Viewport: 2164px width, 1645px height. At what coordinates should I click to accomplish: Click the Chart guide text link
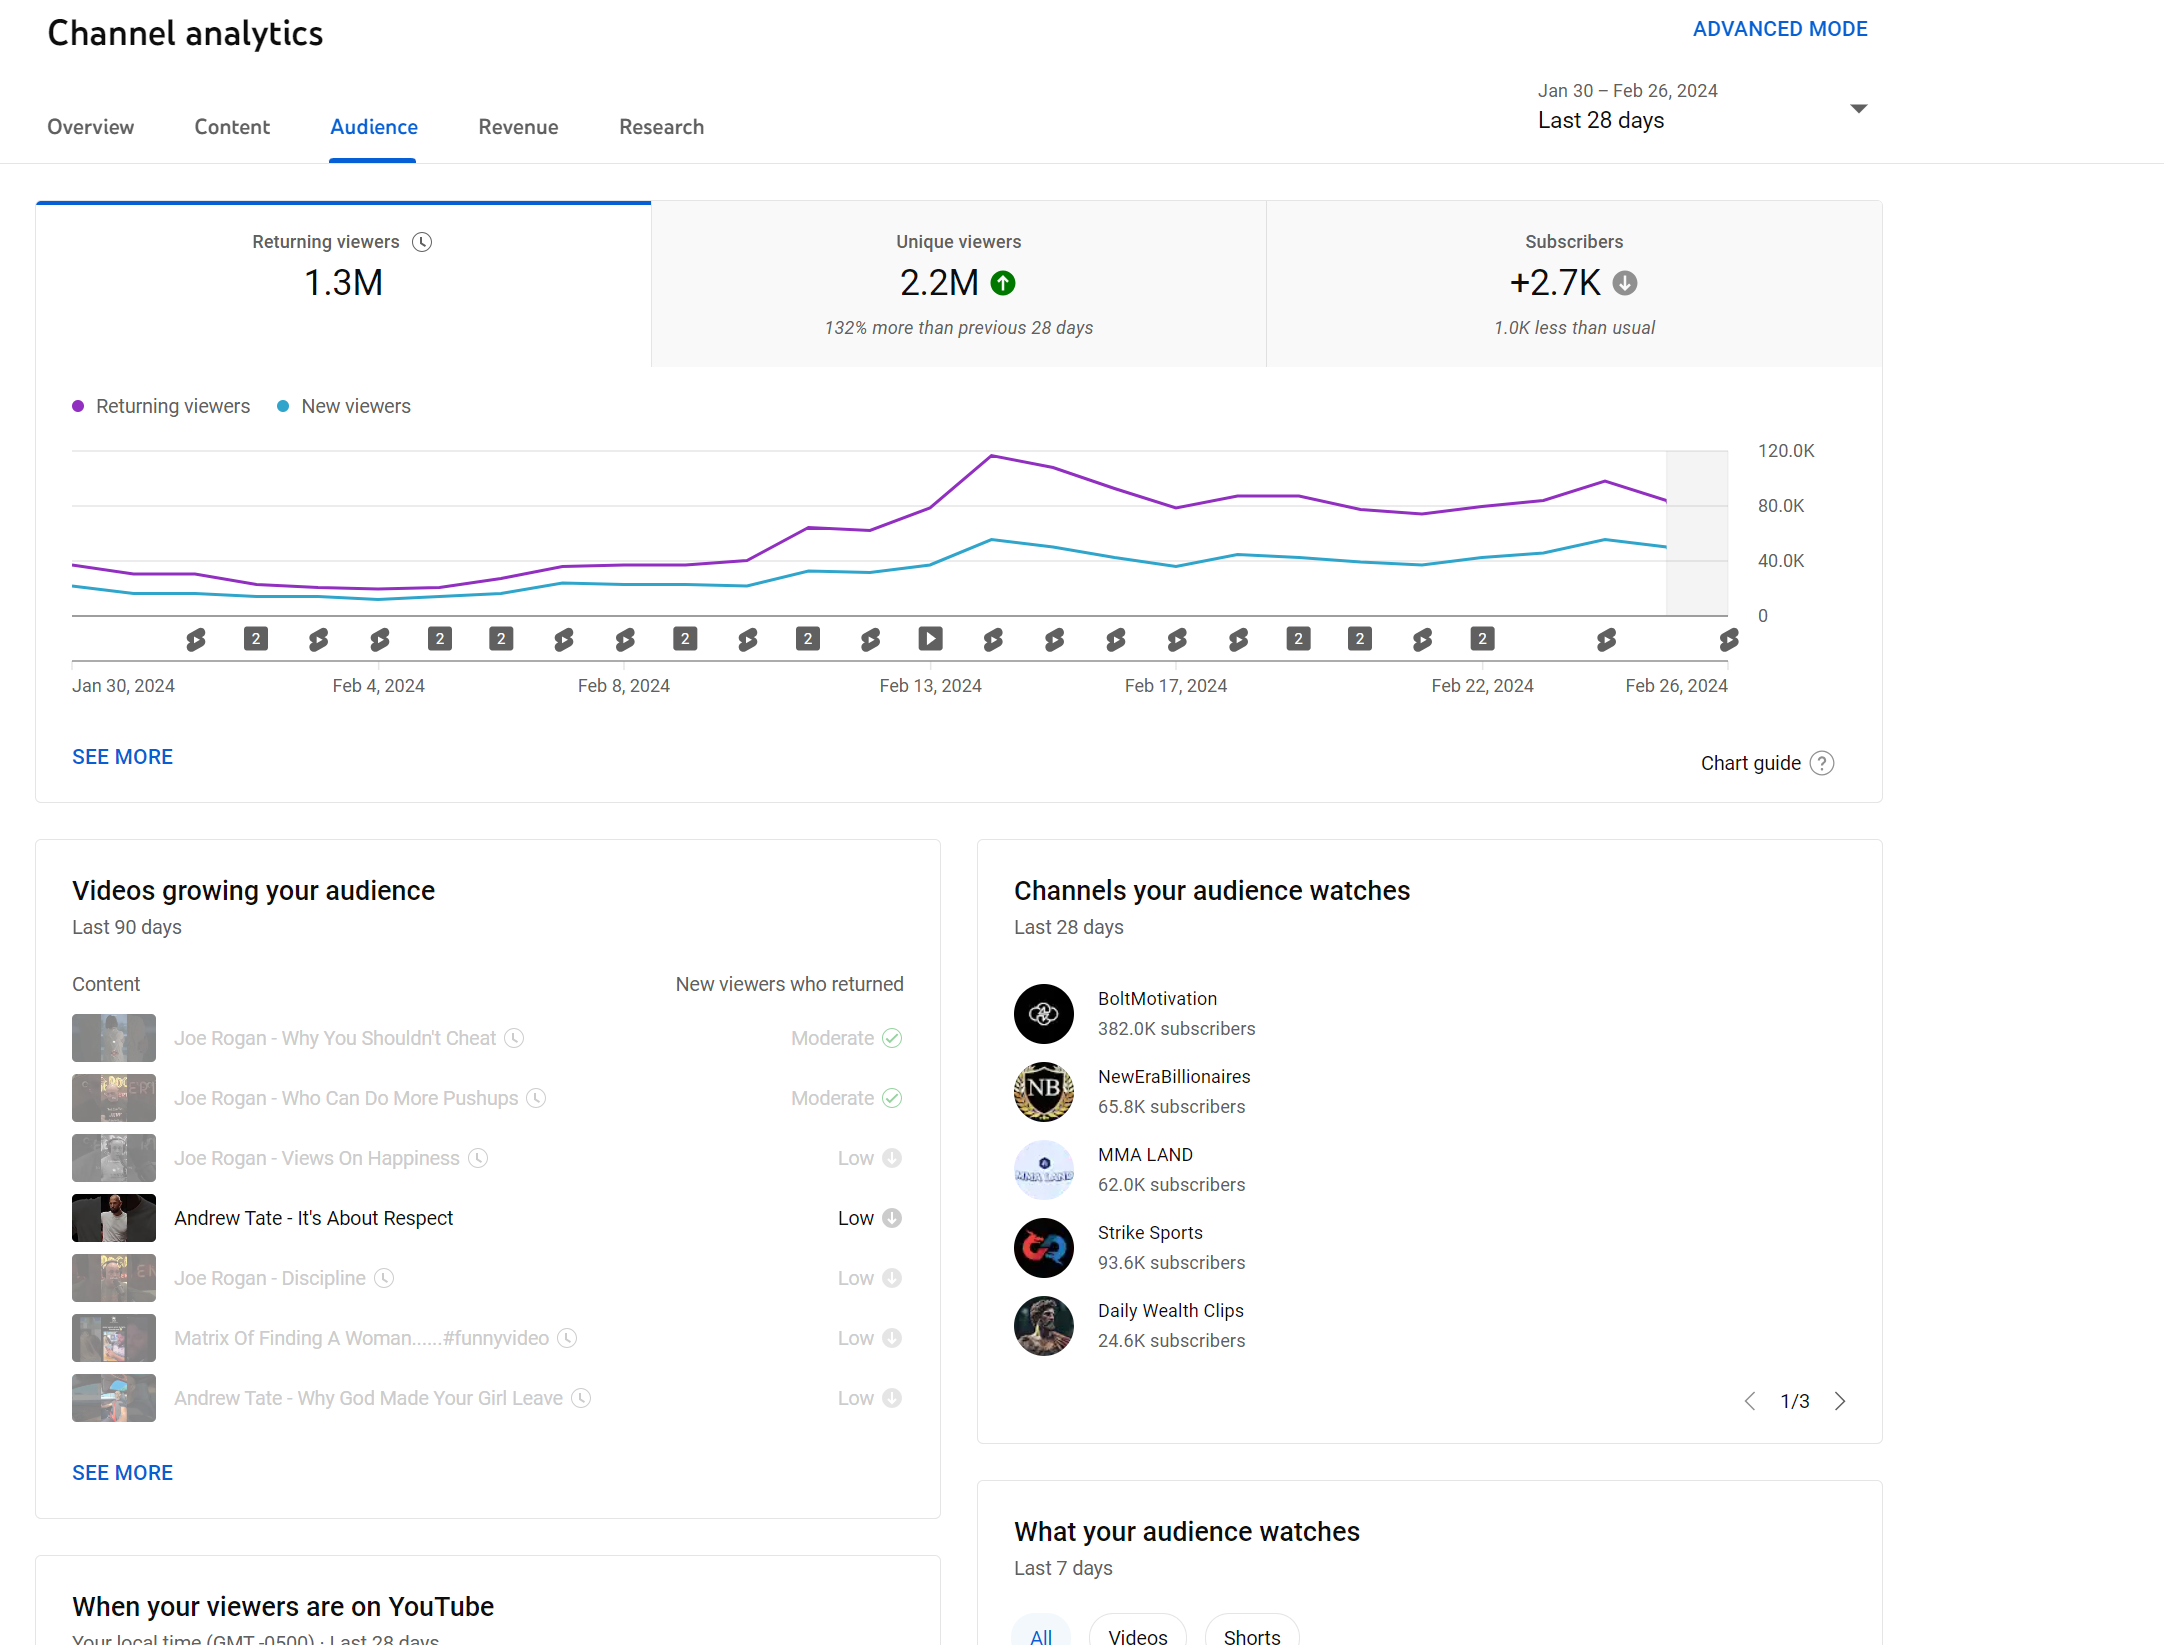pyautogui.click(x=1750, y=763)
